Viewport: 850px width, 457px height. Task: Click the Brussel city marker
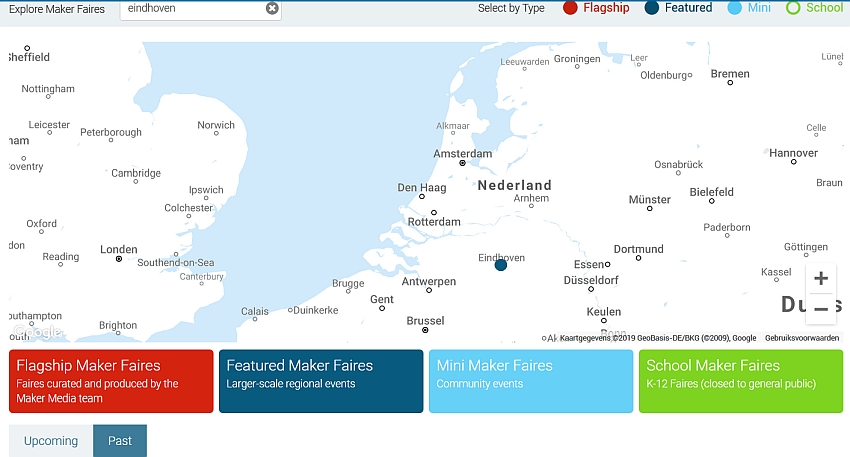(x=426, y=330)
